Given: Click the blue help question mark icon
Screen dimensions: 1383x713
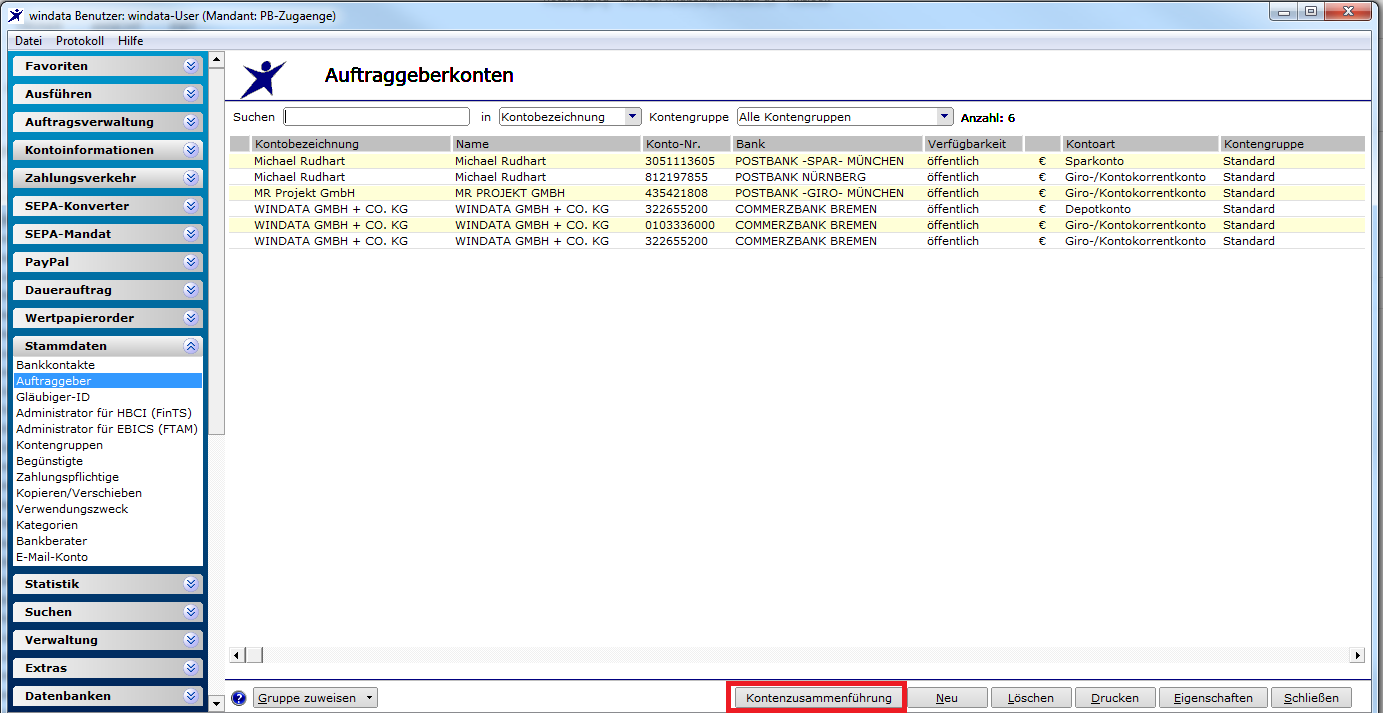Looking at the screenshot, I should pos(238,698).
